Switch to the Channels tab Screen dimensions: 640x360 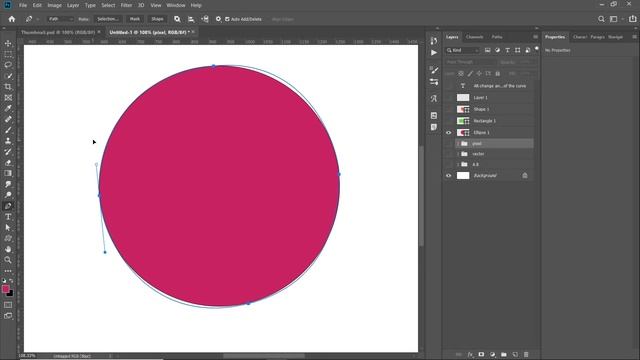pyautogui.click(x=474, y=37)
